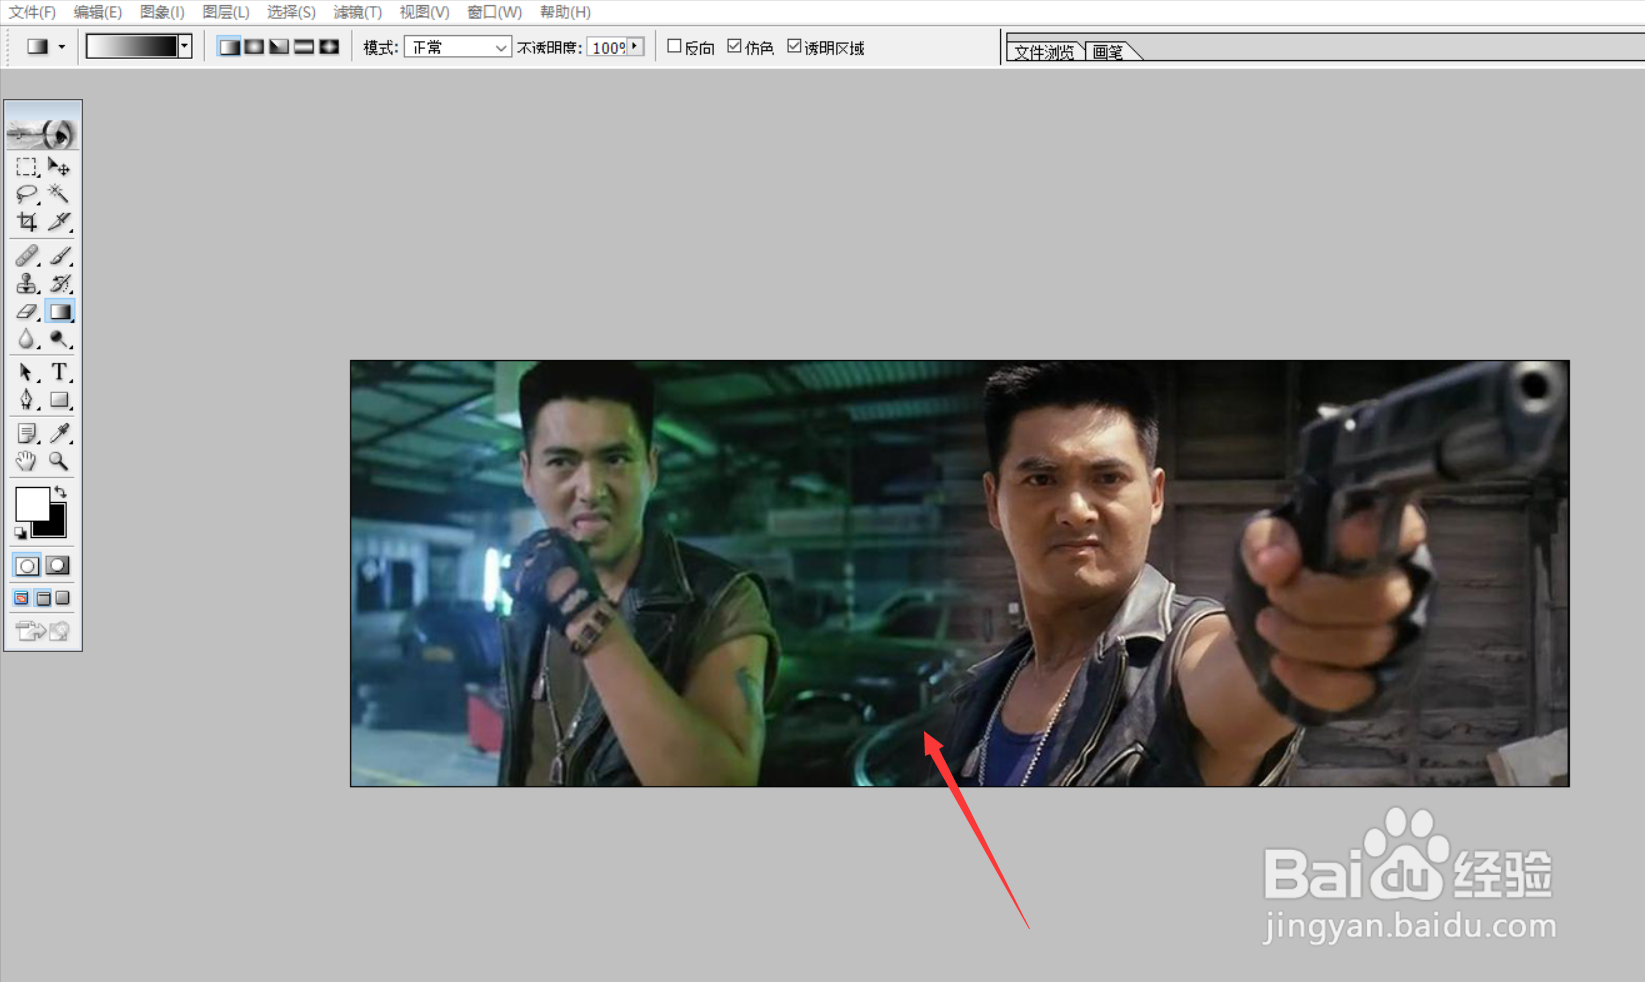Select the Move tool
This screenshot has width=1645, height=982.
59,167
